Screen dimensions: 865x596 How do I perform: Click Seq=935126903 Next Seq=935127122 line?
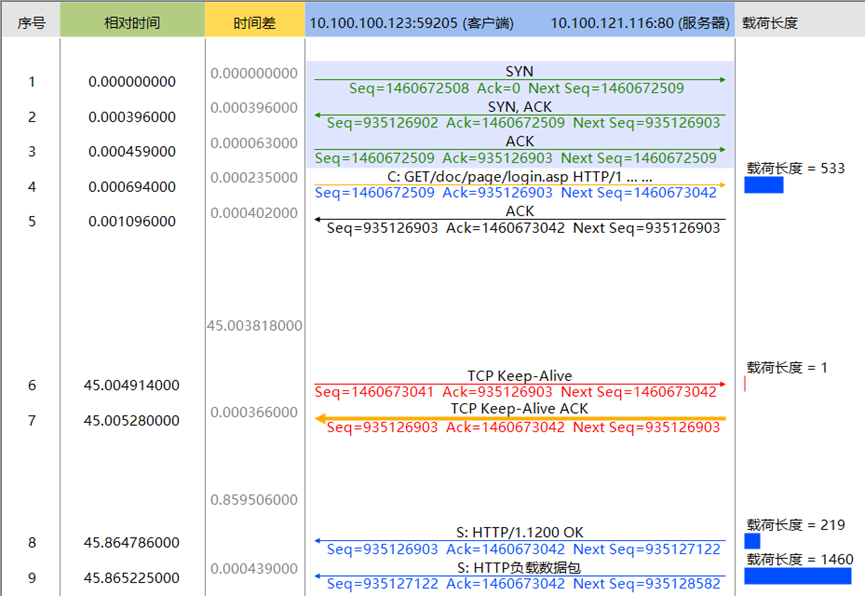523,550
